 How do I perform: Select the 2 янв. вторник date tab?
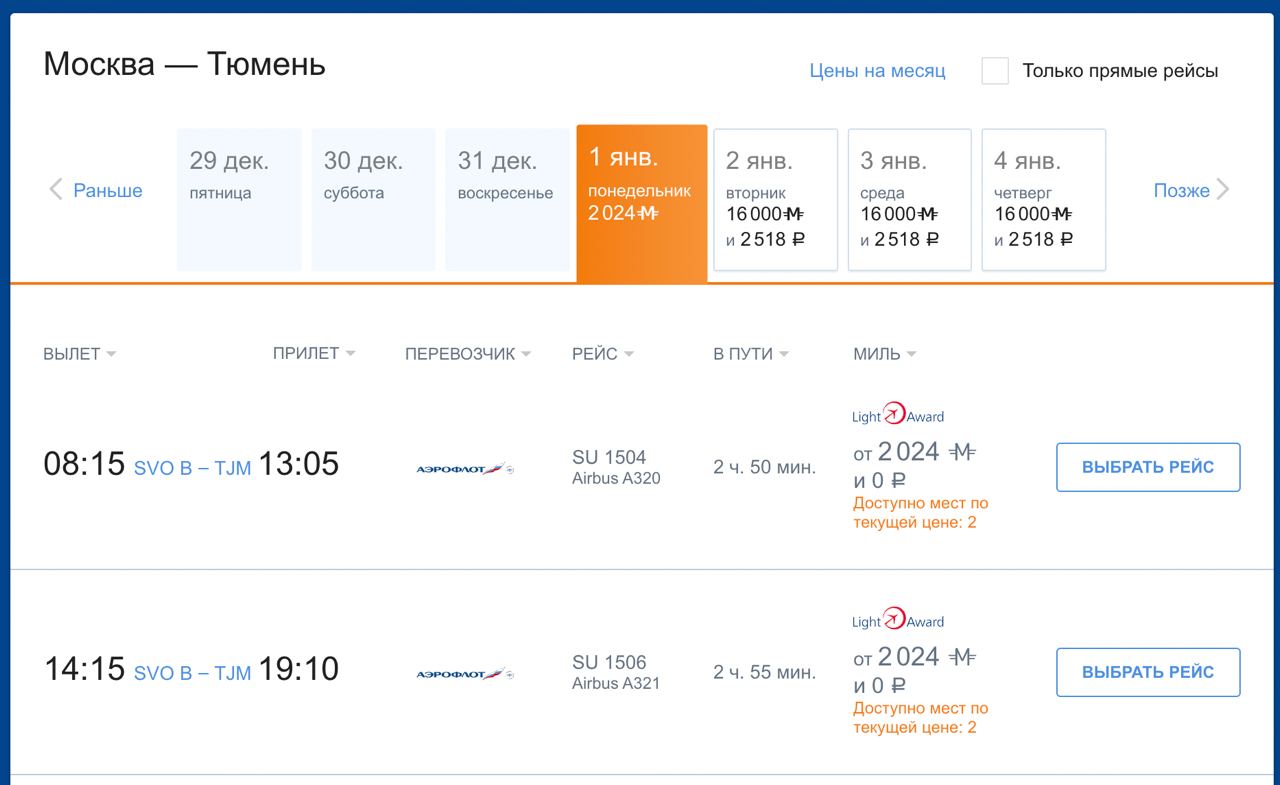[775, 199]
